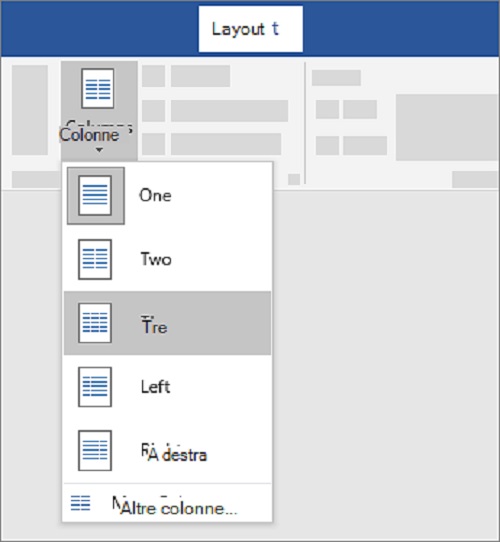This screenshot has height=542, width=500.
Task: Click the Colonne button label text
Action: coord(89,135)
